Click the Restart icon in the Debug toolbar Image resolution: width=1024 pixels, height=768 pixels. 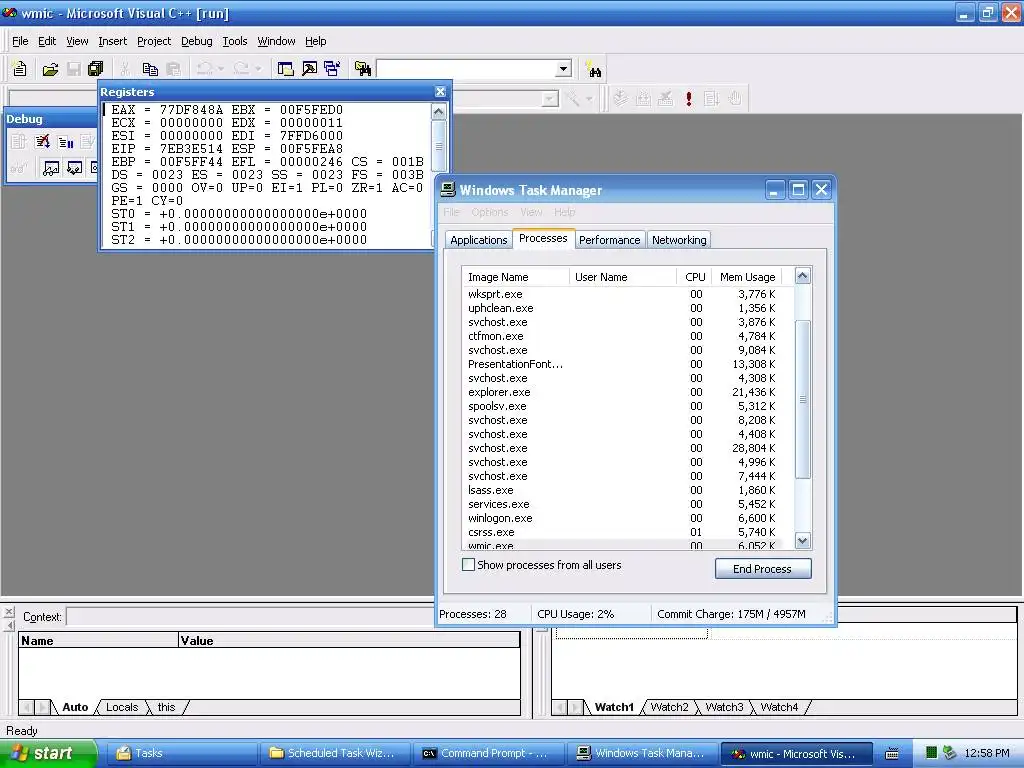pos(18,142)
